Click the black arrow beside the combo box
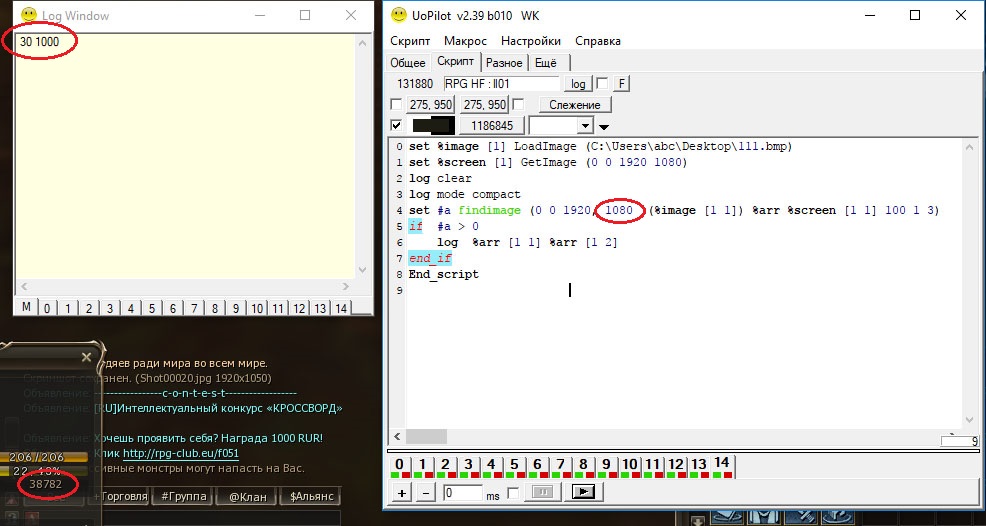Image resolution: width=986 pixels, height=526 pixels. (x=604, y=126)
